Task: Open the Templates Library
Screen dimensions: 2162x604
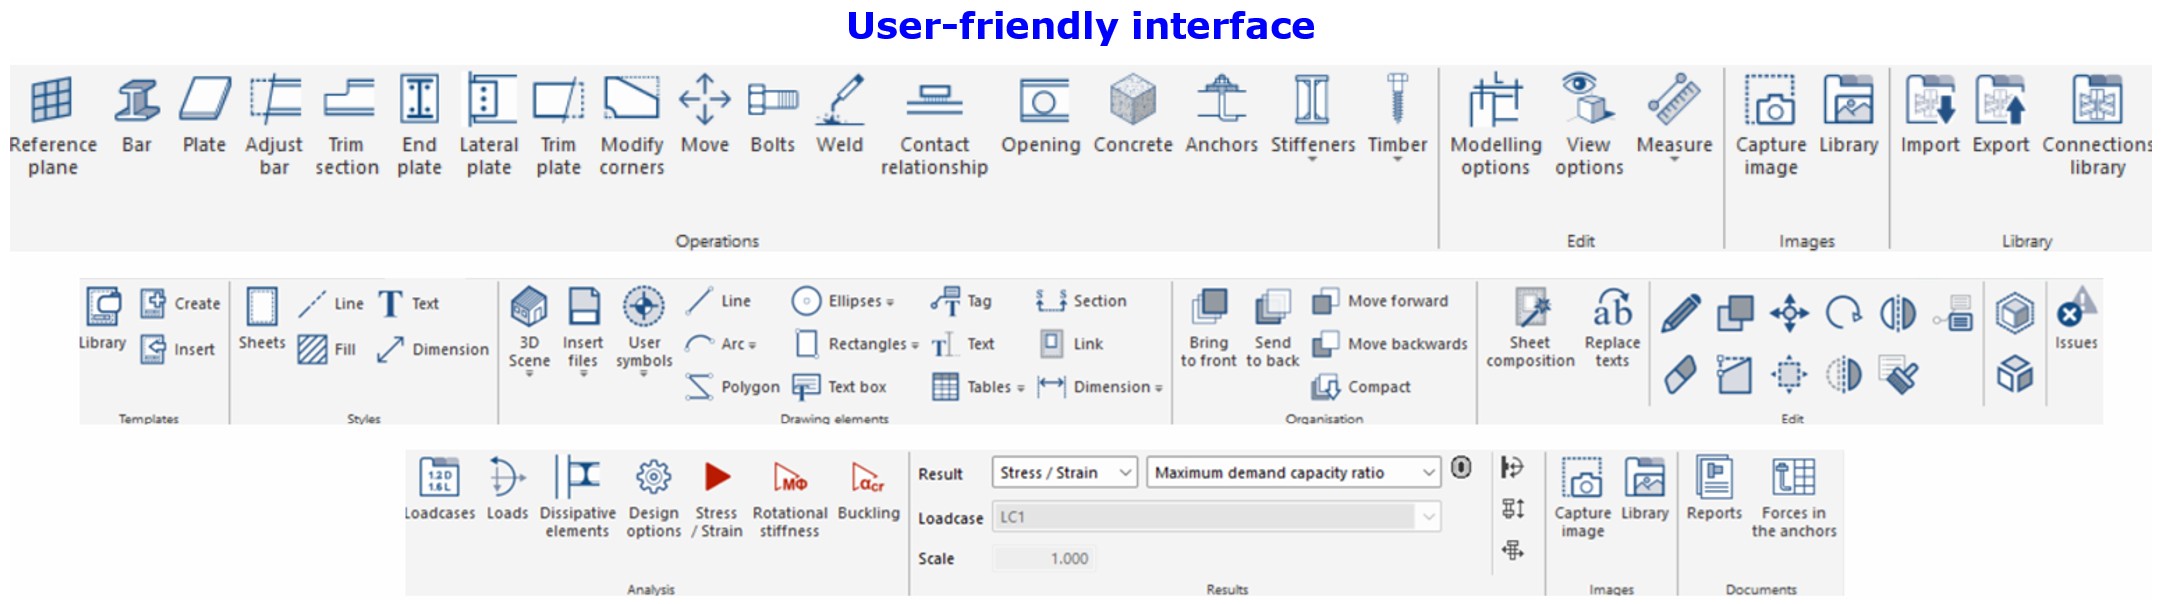Action: (x=103, y=320)
